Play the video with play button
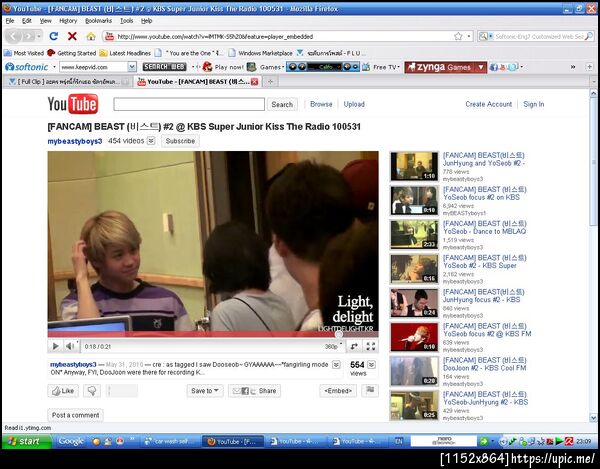Viewport: 600px width, 469px height. pos(55,346)
